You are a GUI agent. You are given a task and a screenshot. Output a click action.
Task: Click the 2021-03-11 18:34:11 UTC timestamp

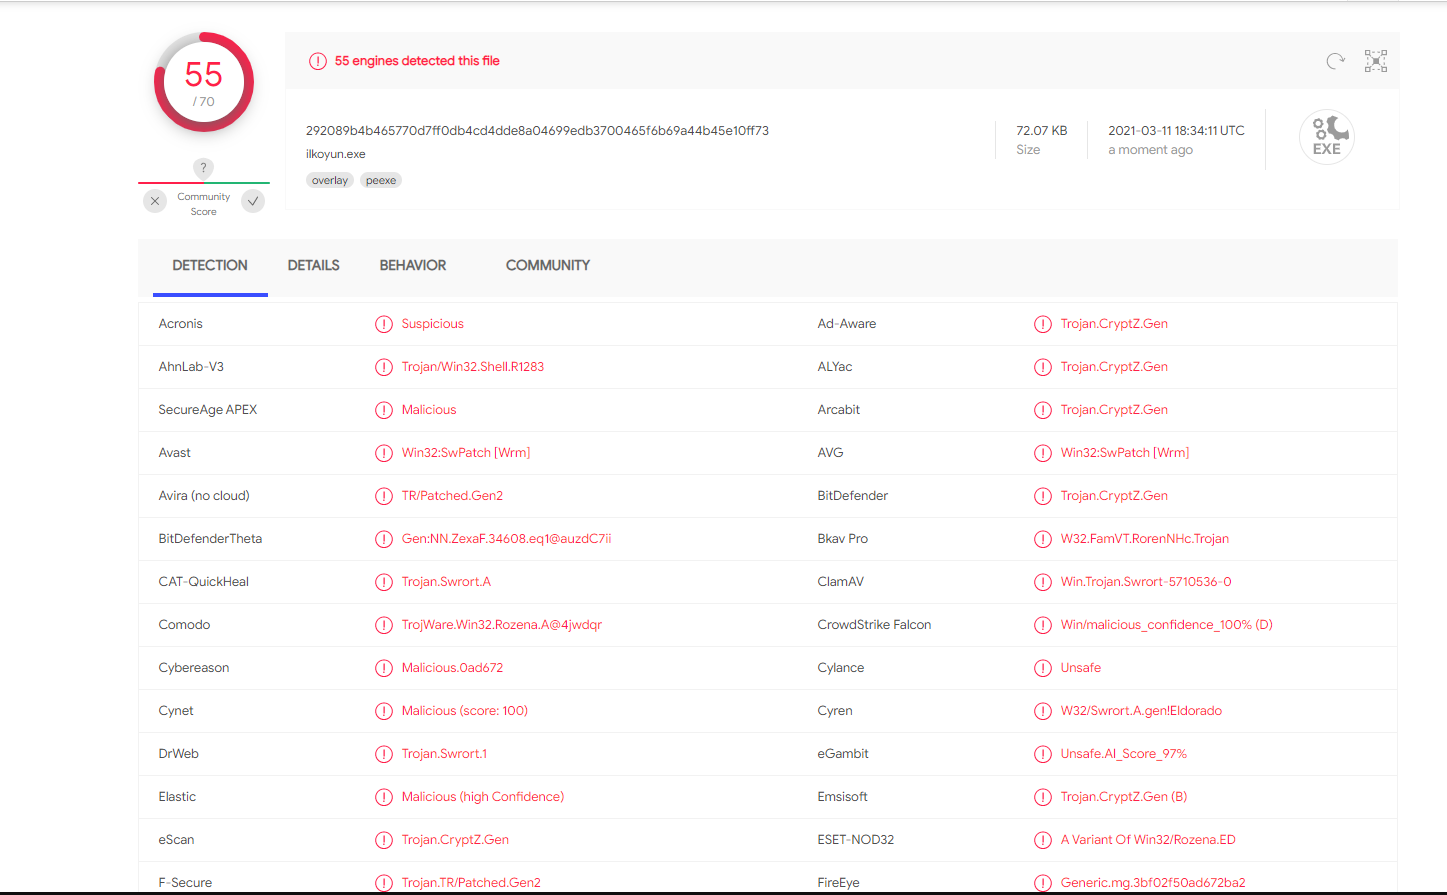click(x=1176, y=131)
